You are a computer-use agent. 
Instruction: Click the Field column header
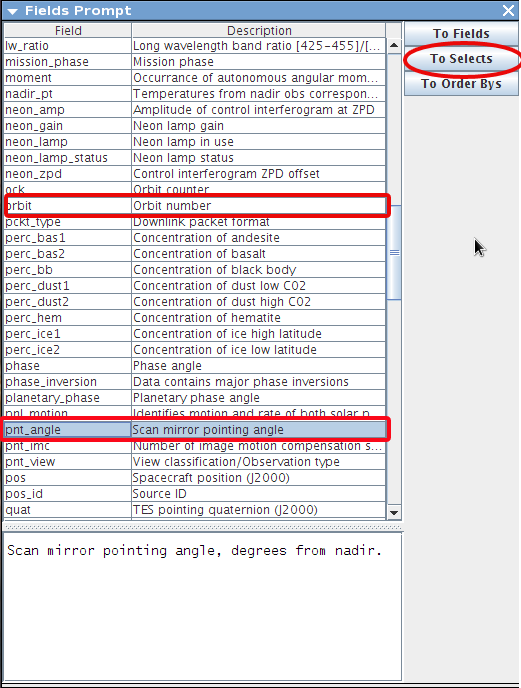coord(68,30)
